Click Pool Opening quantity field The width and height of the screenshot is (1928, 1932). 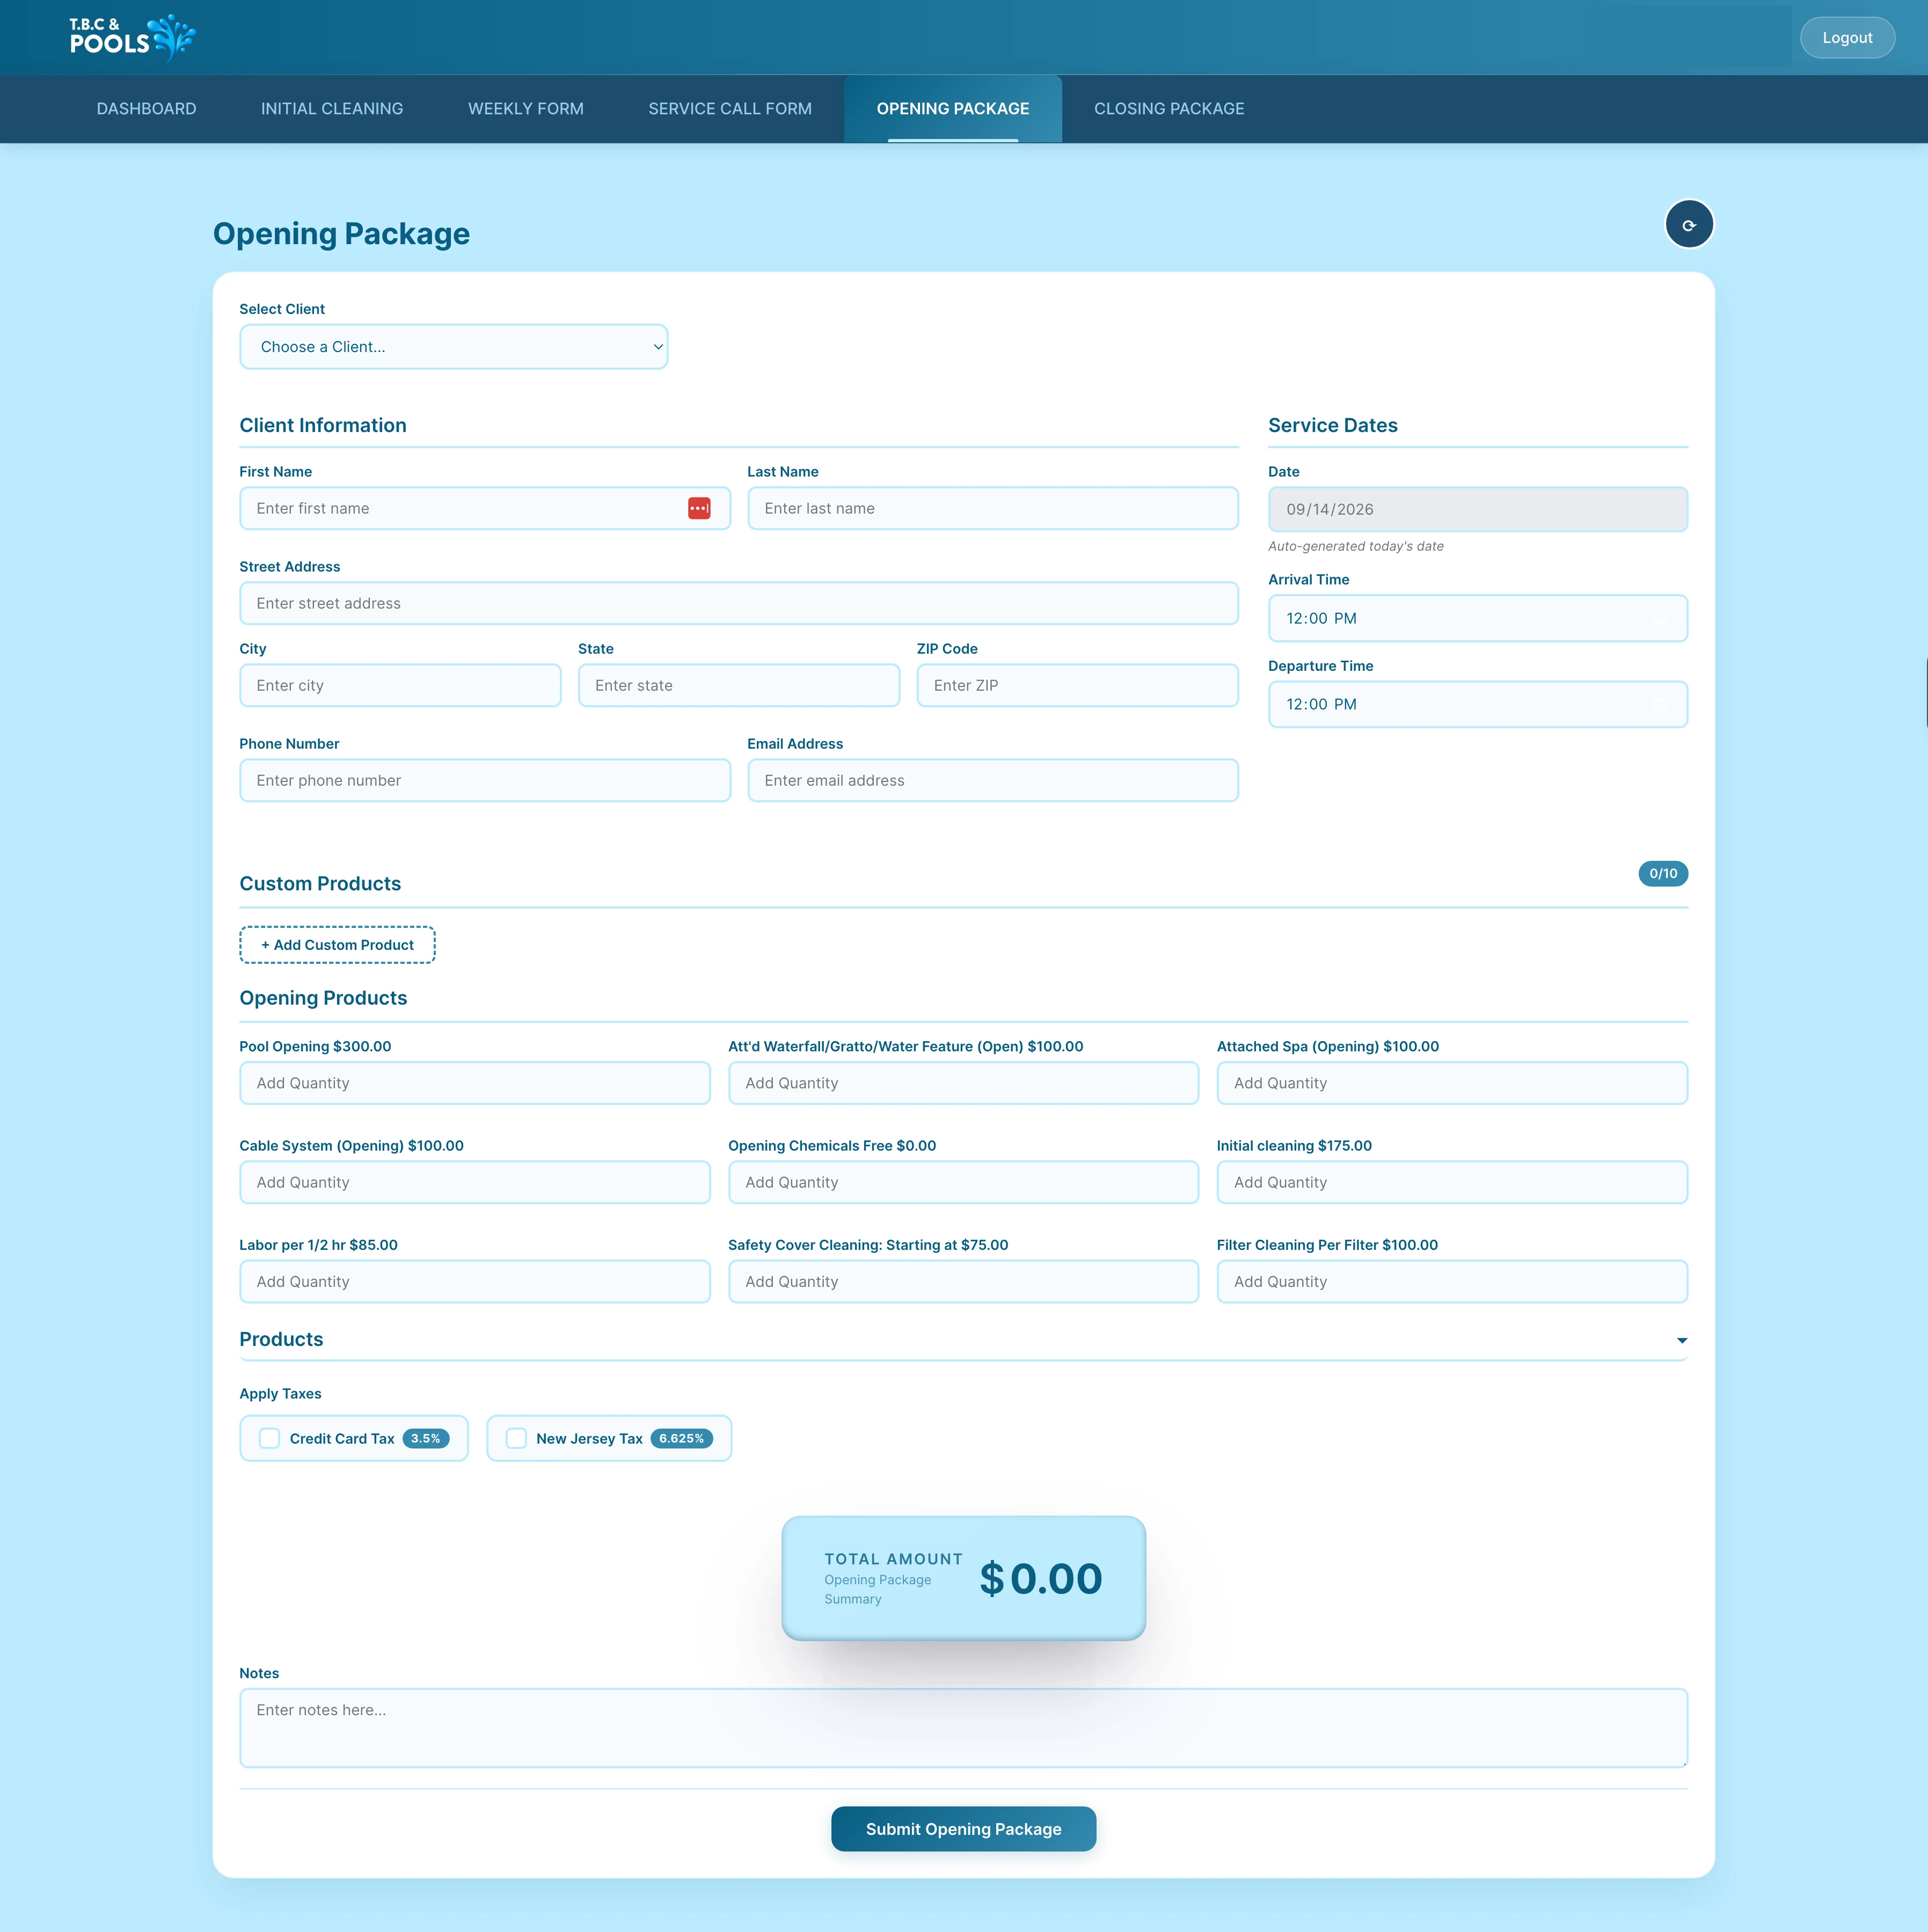tap(474, 1083)
